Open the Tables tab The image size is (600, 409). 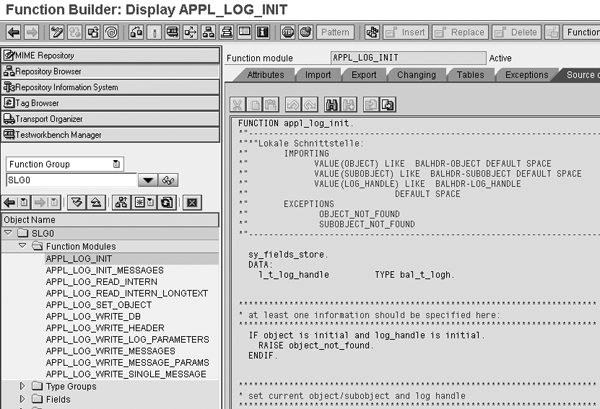470,75
